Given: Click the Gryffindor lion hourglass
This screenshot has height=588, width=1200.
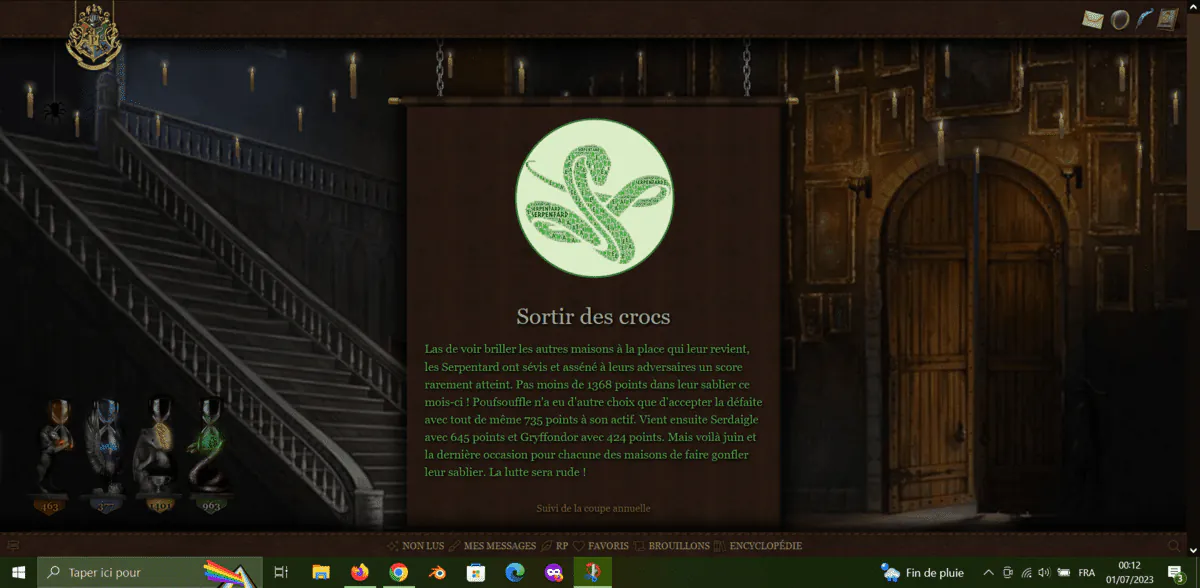Looking at the screenshot, I should point(57,446).
